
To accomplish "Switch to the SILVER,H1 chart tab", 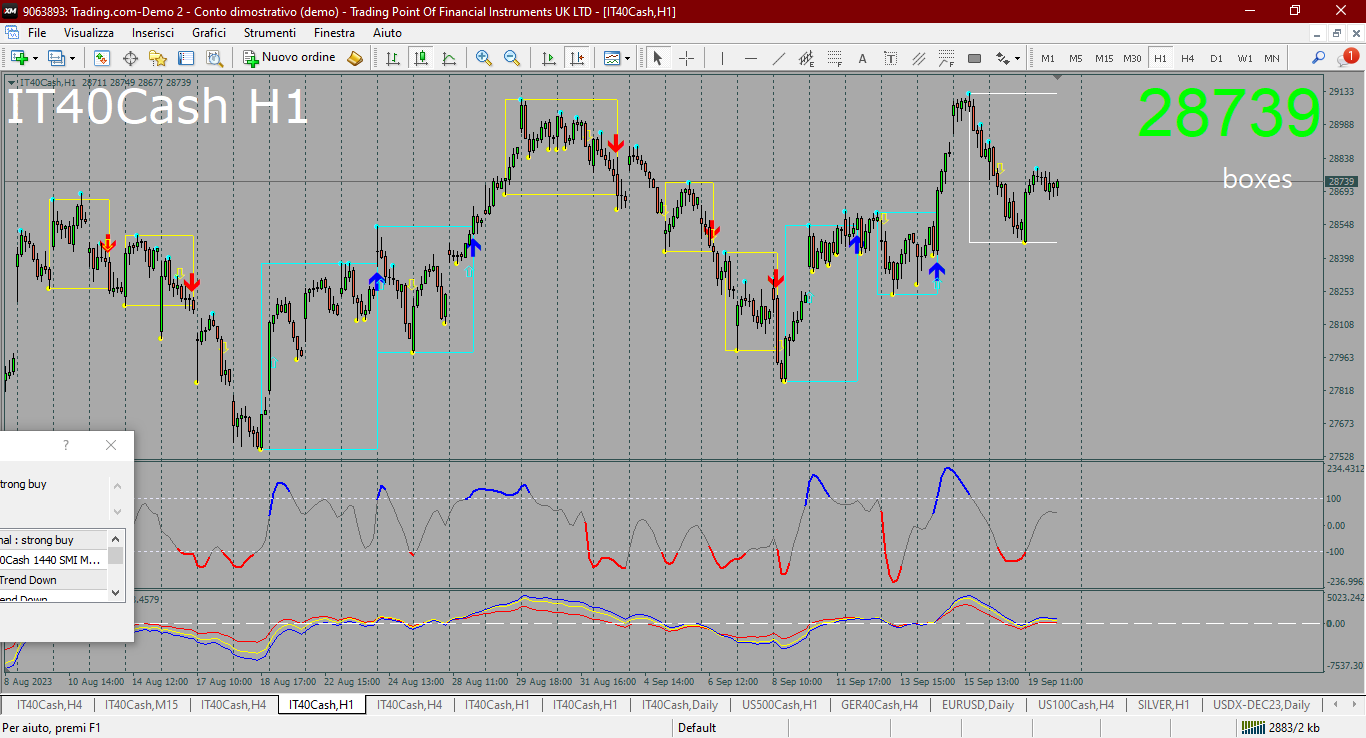I will (x=1163, y=705).
